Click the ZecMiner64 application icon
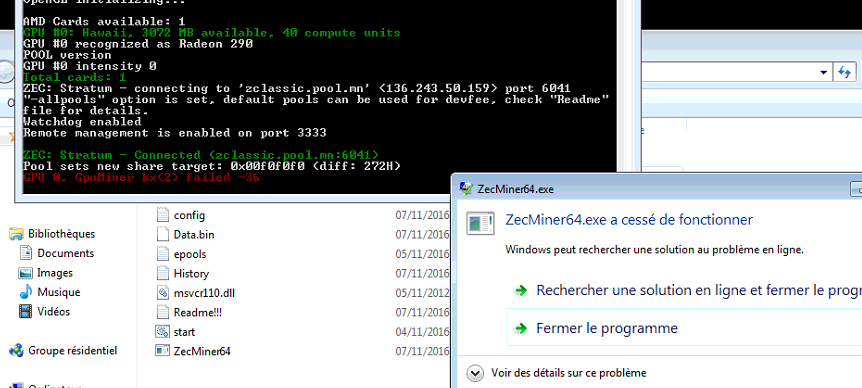The height and width of the screenshot is (388, 862). [x=163, y=351]
